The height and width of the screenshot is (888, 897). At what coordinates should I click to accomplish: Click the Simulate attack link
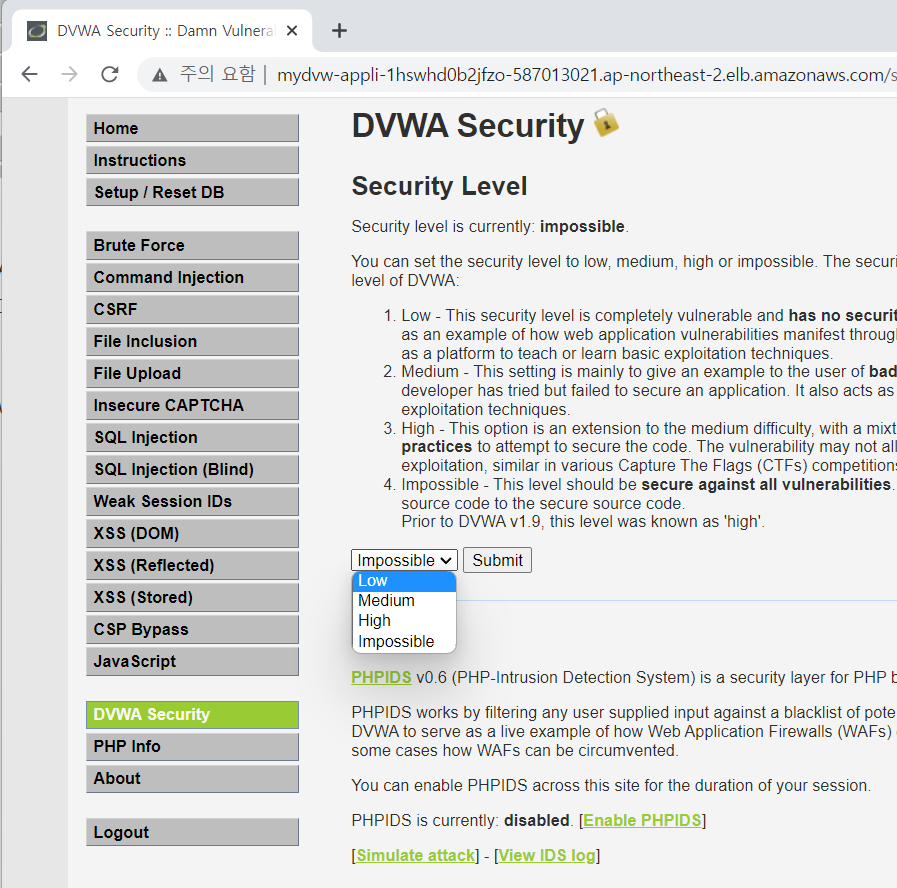point(415,856)
